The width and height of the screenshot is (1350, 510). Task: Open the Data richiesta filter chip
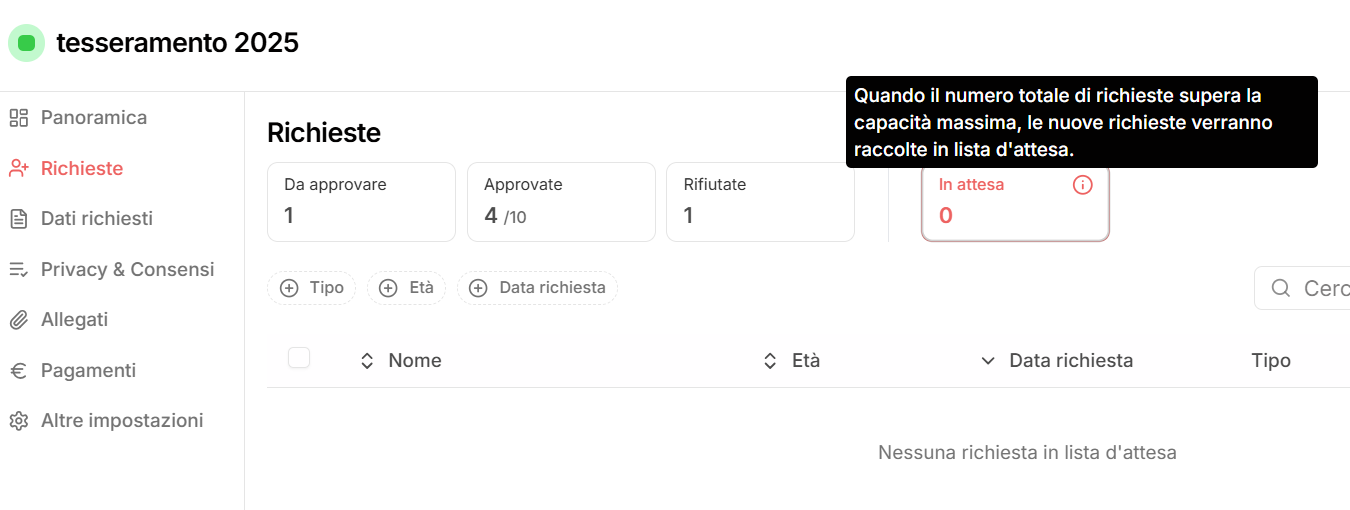coord(537,288)
